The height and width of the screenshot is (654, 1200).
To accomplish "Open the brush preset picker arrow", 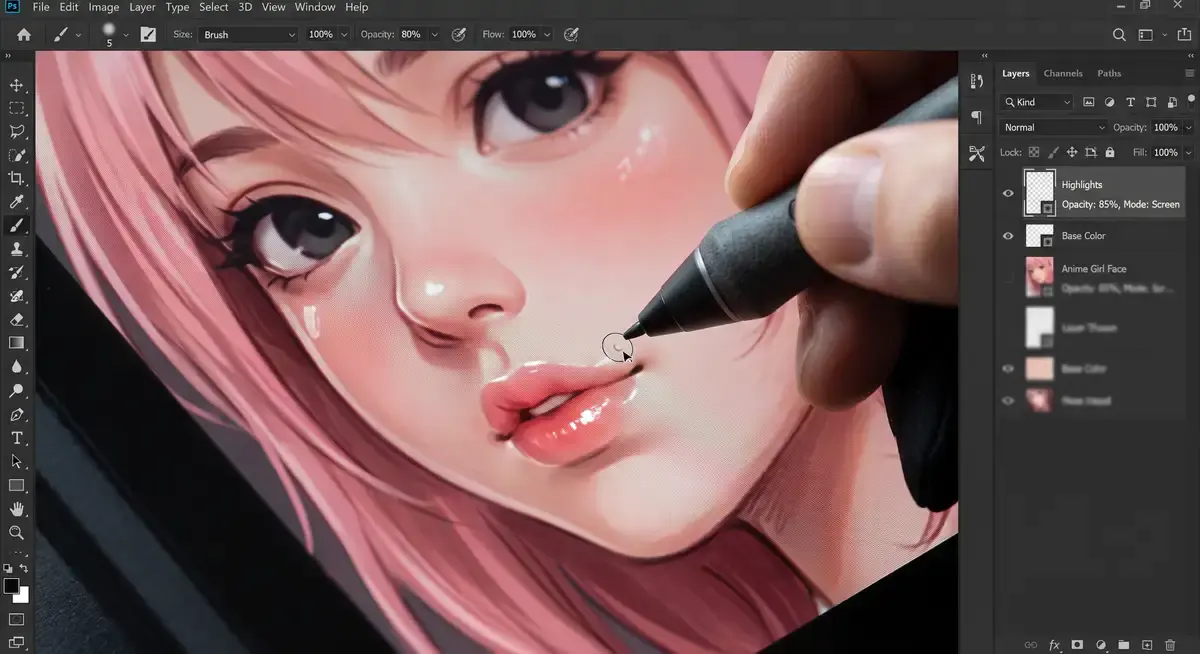I will coord(125,35).
